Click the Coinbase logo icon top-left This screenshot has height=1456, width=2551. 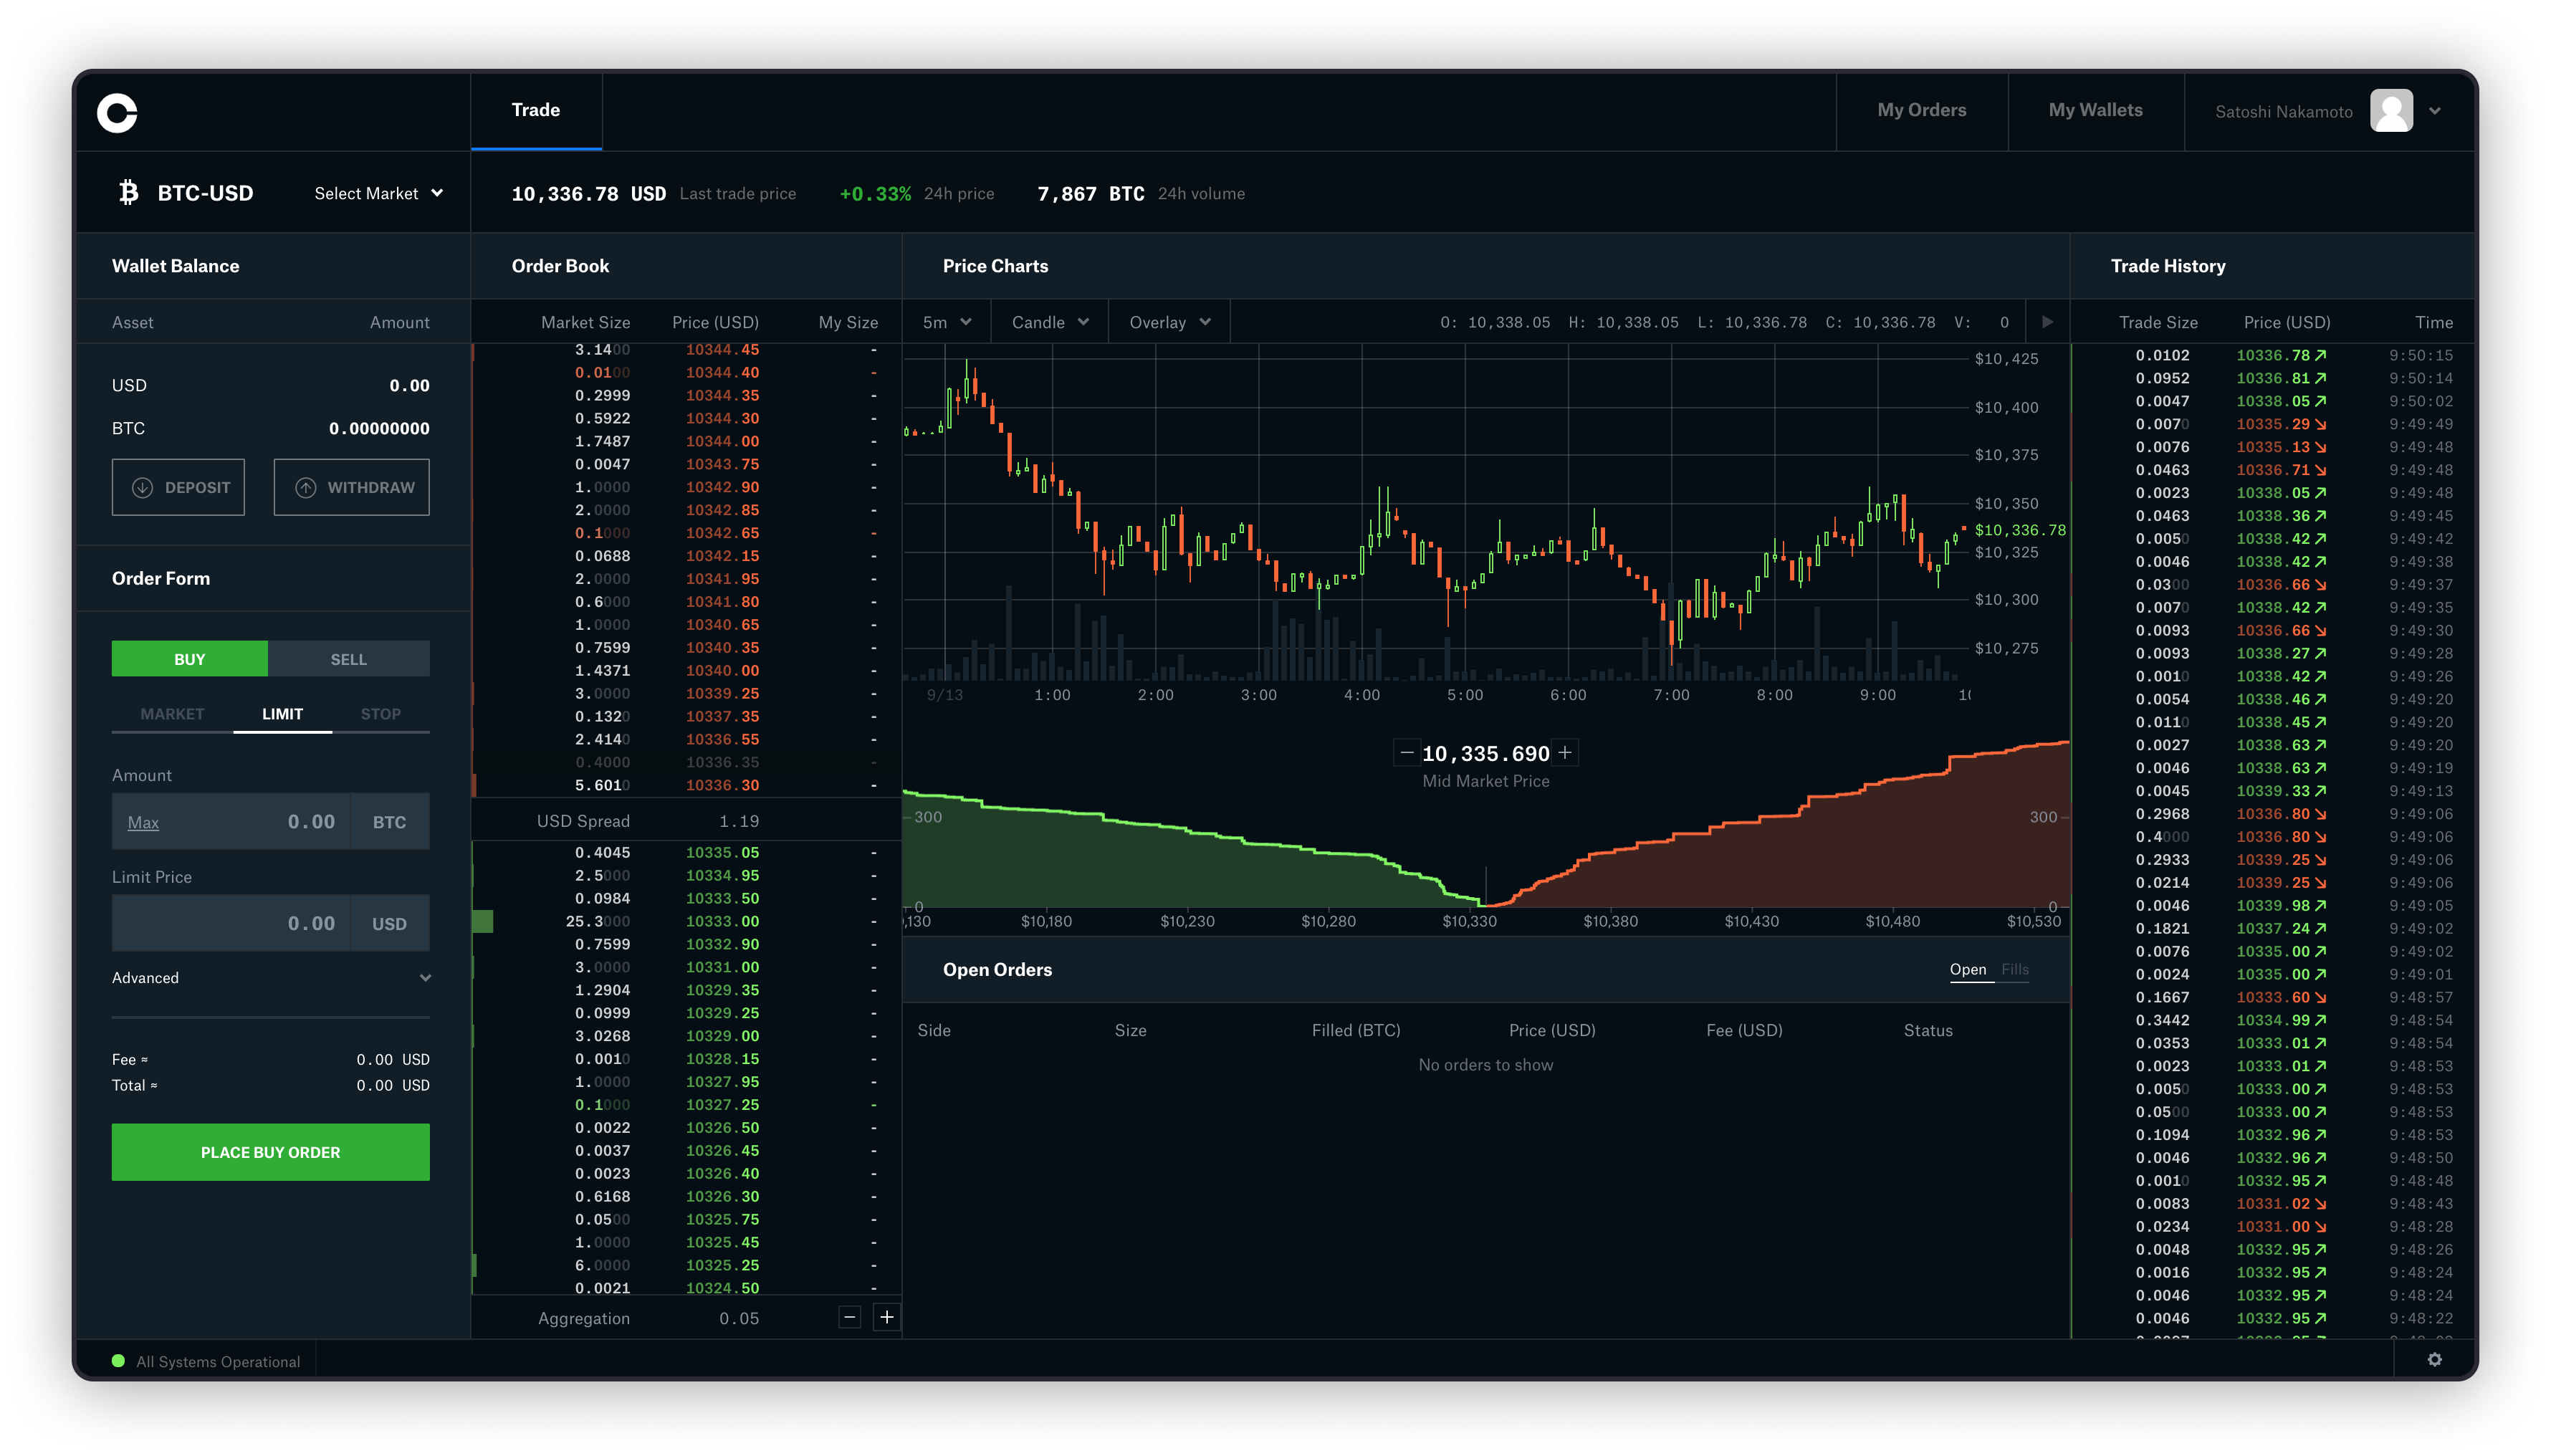118,110
